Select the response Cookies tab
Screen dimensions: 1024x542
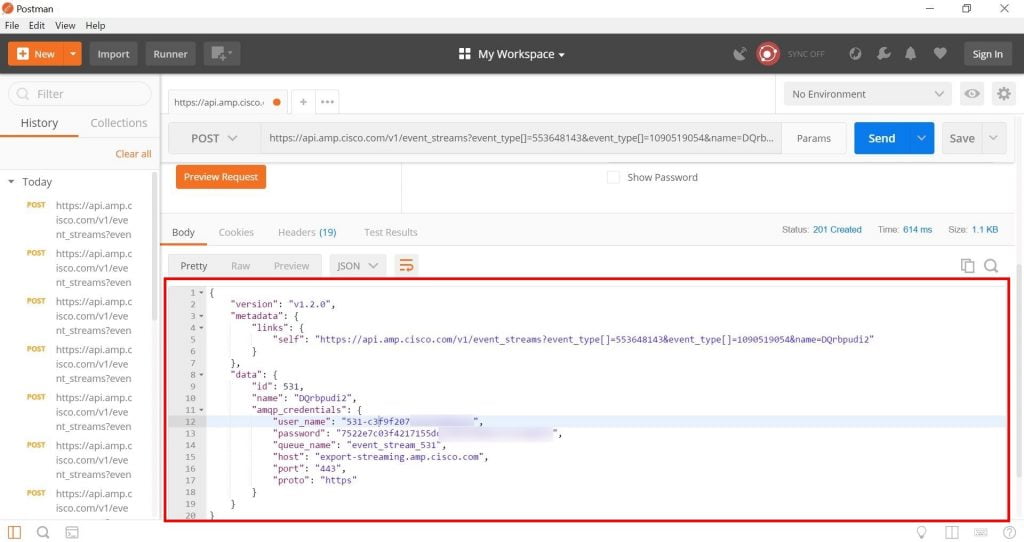[x=236, y=232]
